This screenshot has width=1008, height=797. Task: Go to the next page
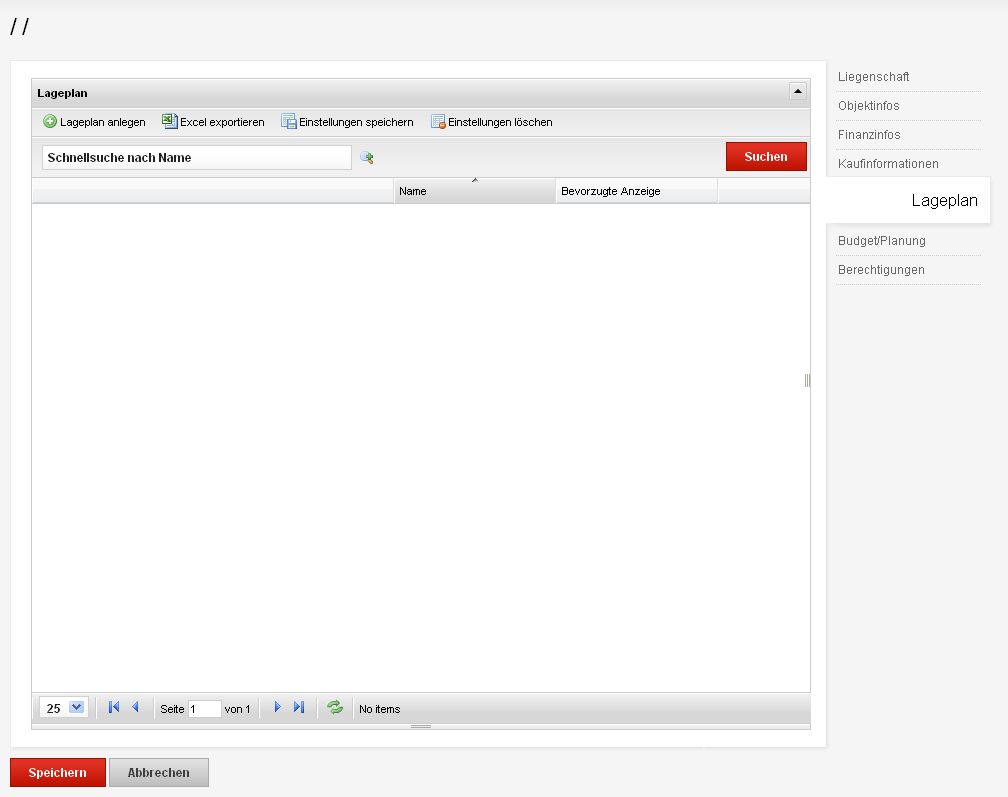277,708
